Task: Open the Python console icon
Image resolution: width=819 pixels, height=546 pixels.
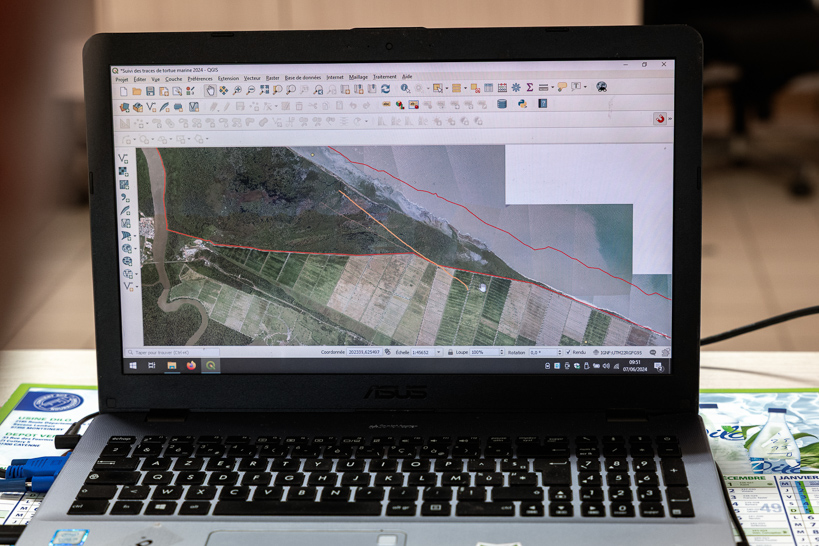Action: click(x=522, y=104)
